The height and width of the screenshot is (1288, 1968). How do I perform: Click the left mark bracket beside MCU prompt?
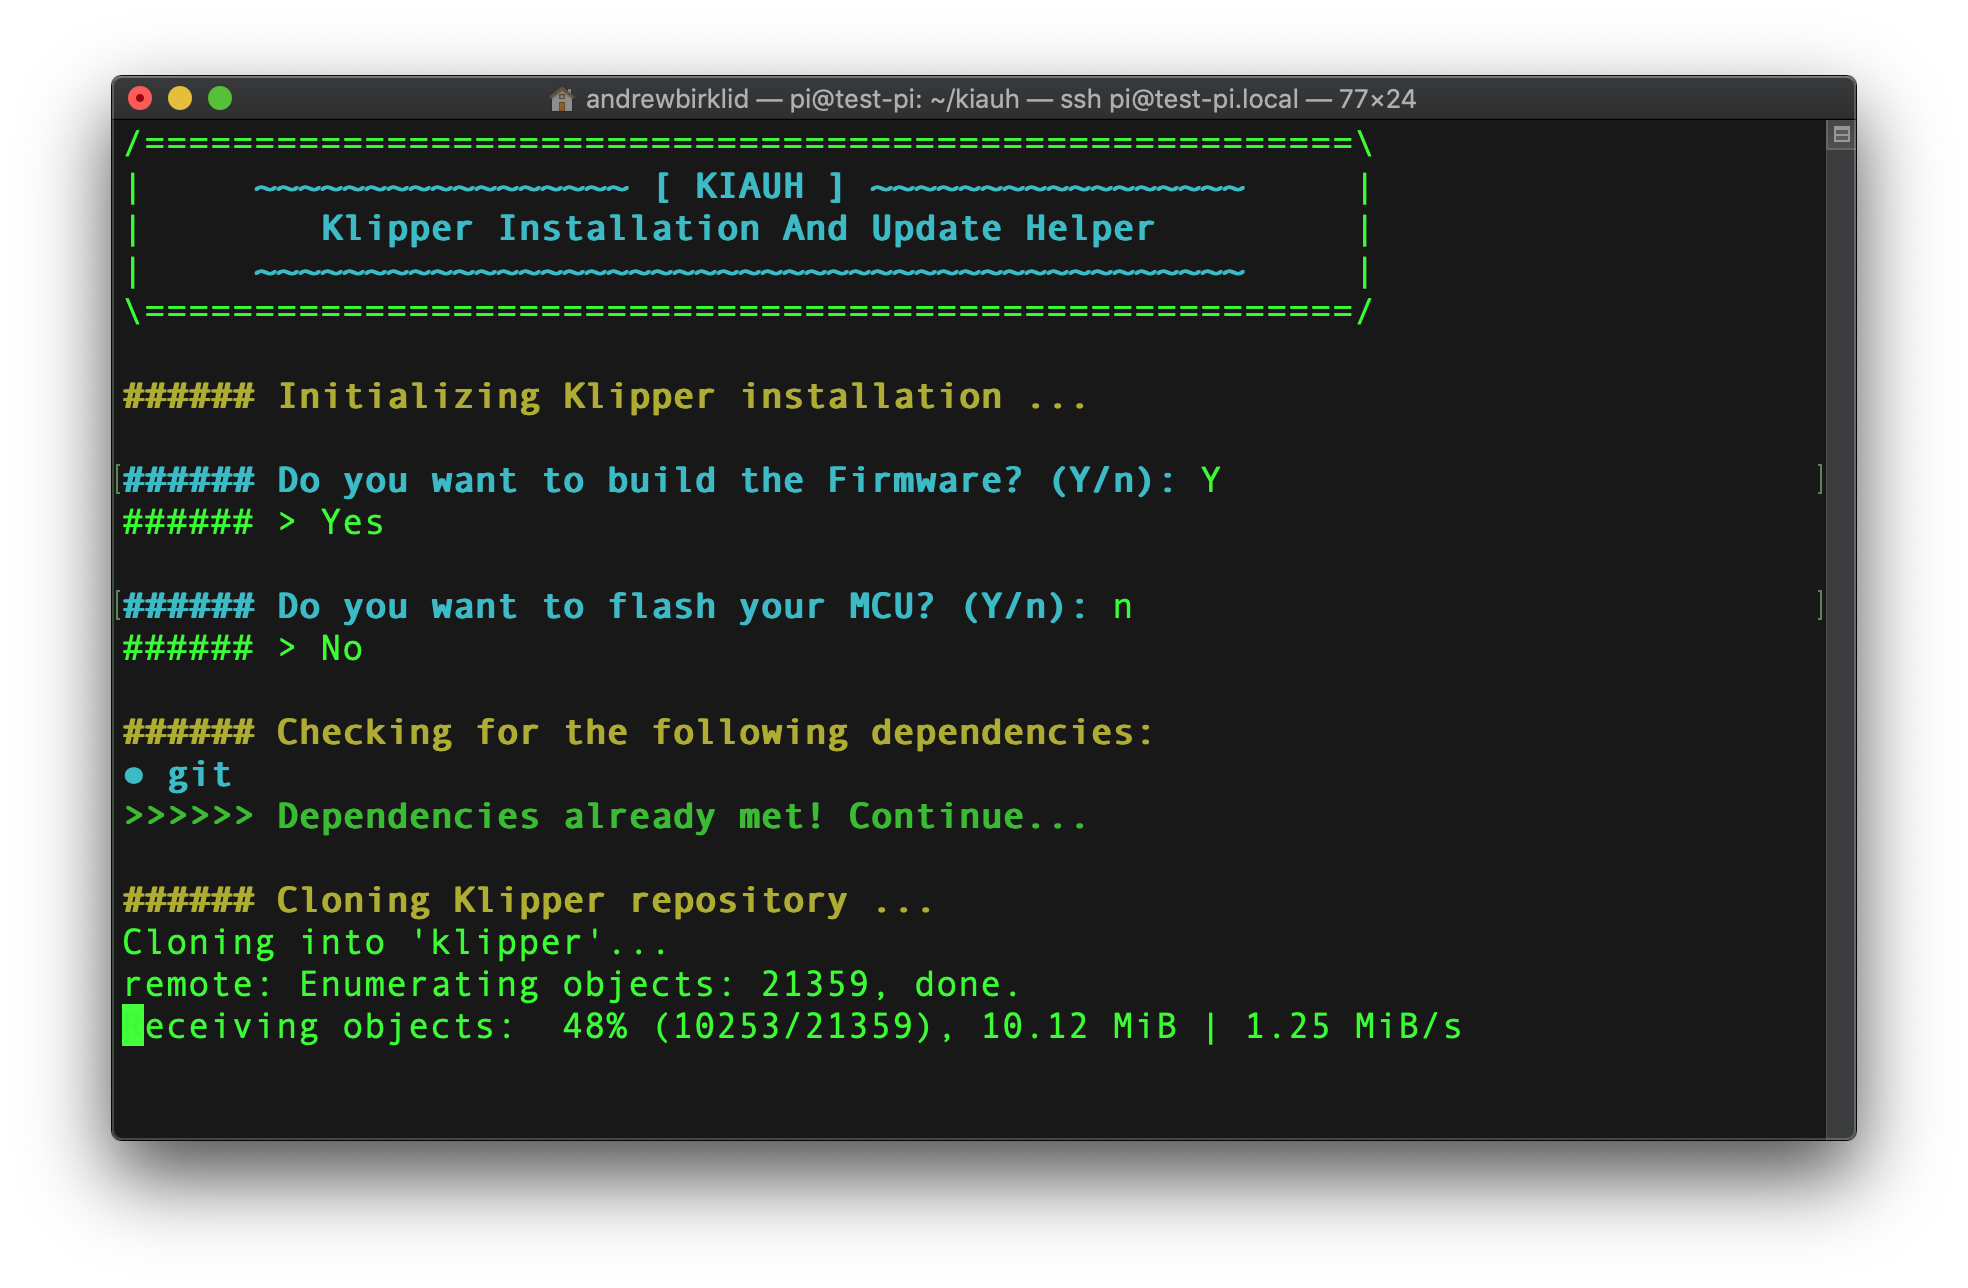tap(118, 606)
